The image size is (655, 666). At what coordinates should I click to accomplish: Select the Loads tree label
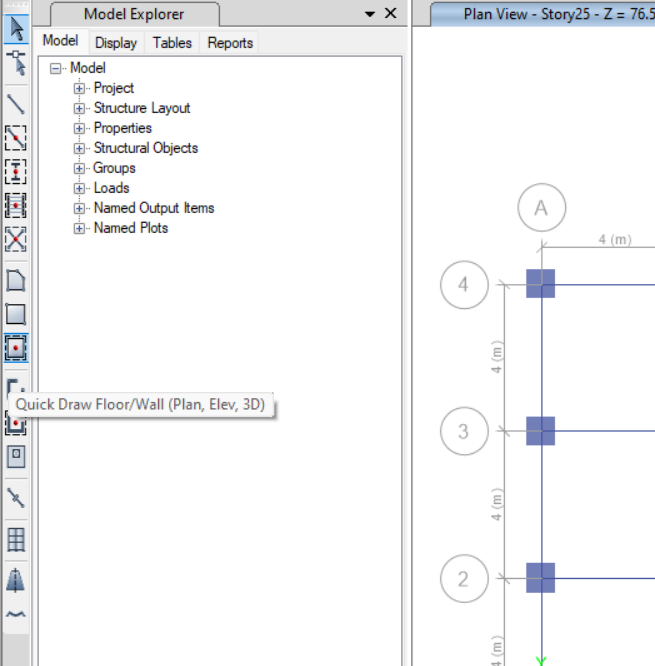pos(111,188)
